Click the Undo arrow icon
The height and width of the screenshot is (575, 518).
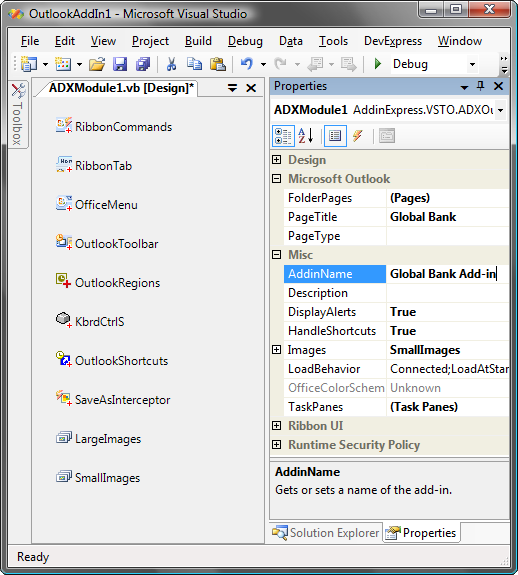tap(247, 64)
